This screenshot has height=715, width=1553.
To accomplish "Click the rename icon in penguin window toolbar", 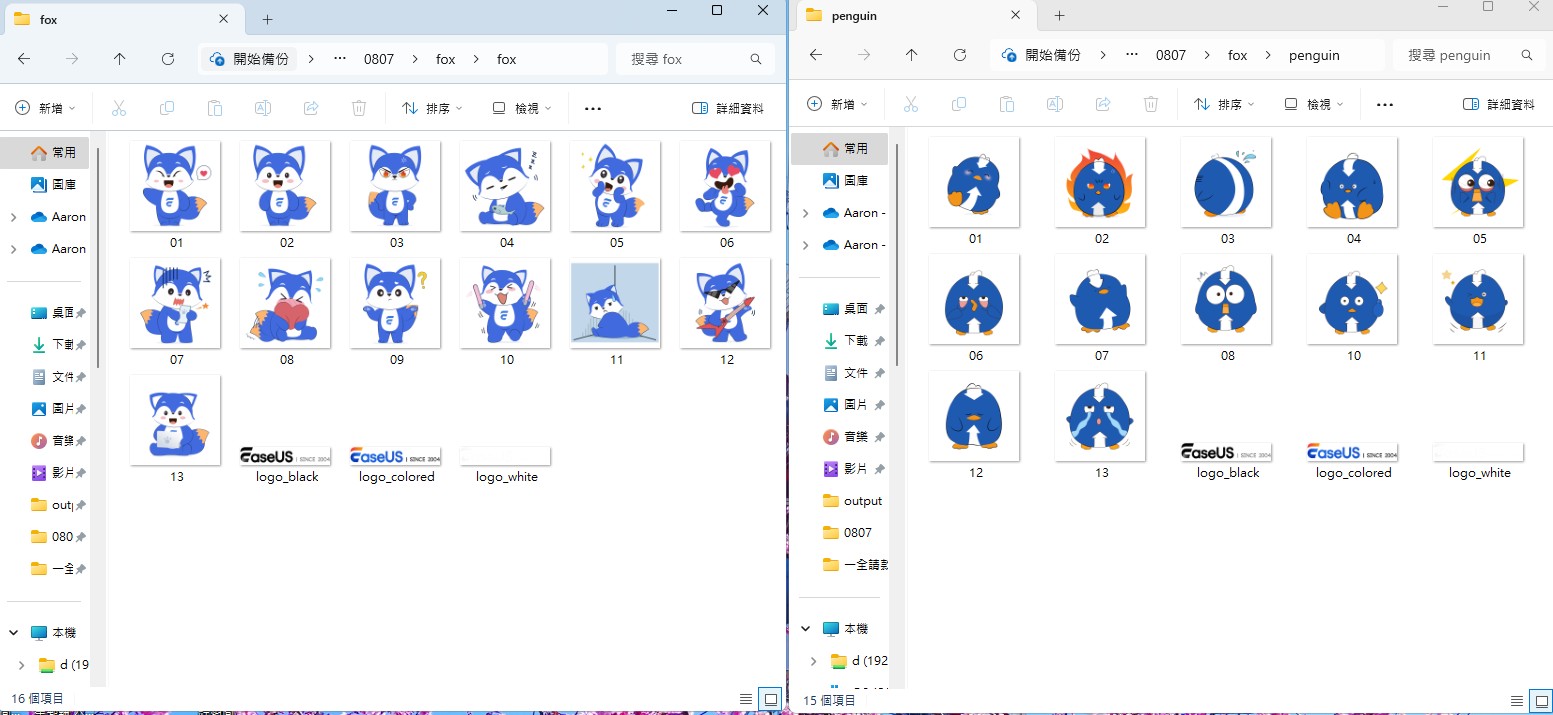I will [x=1055, y=104].
